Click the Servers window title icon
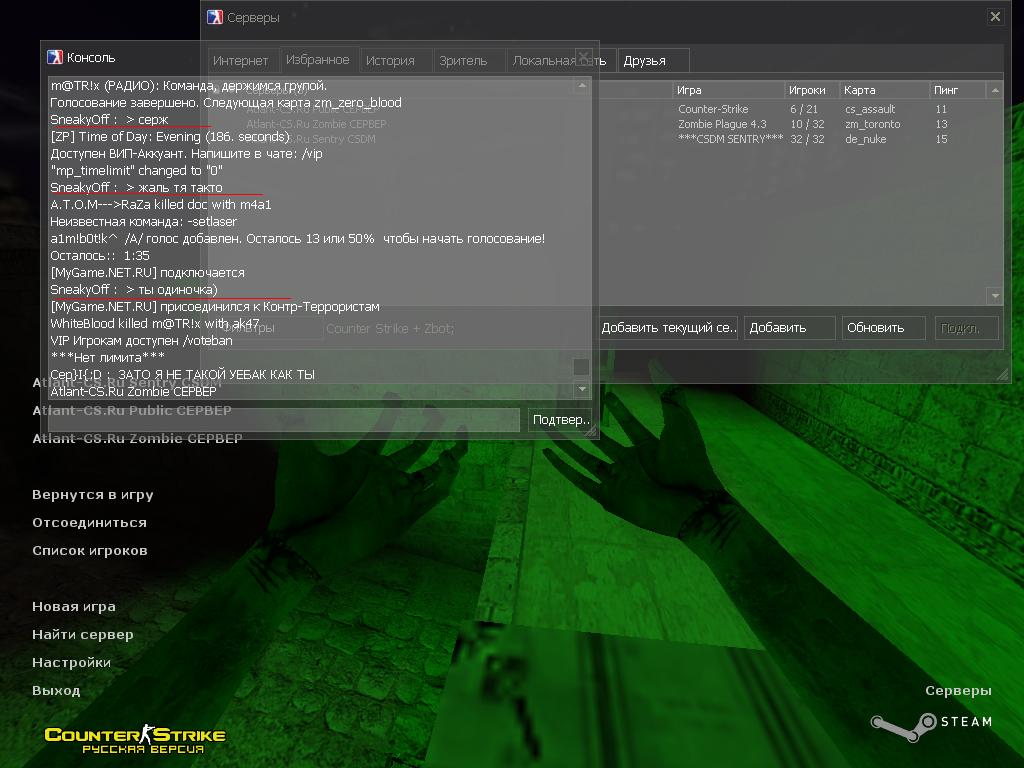This screenshot has height=768, width=1024. pyautogui.click(x=215, y=17)
